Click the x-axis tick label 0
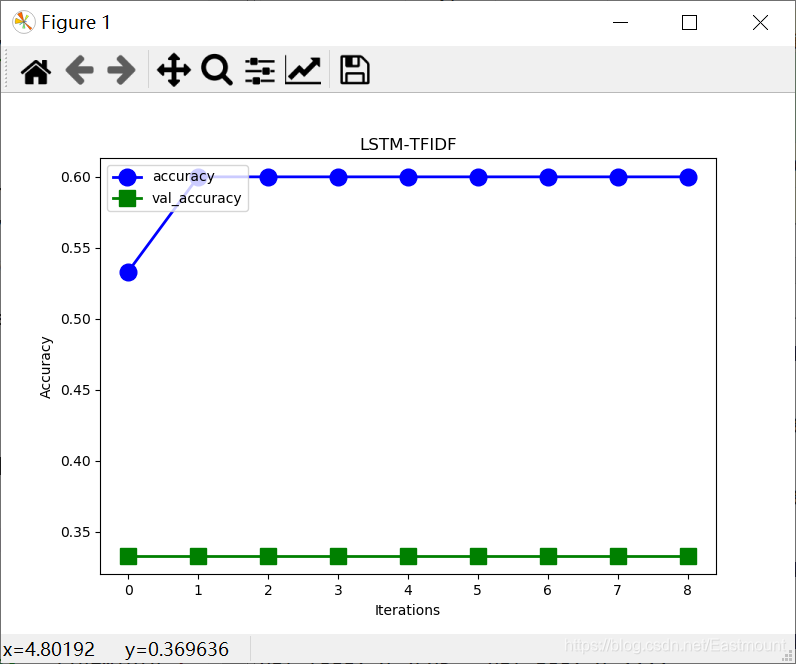Screen dimensions: 796x664 [129, 590]
